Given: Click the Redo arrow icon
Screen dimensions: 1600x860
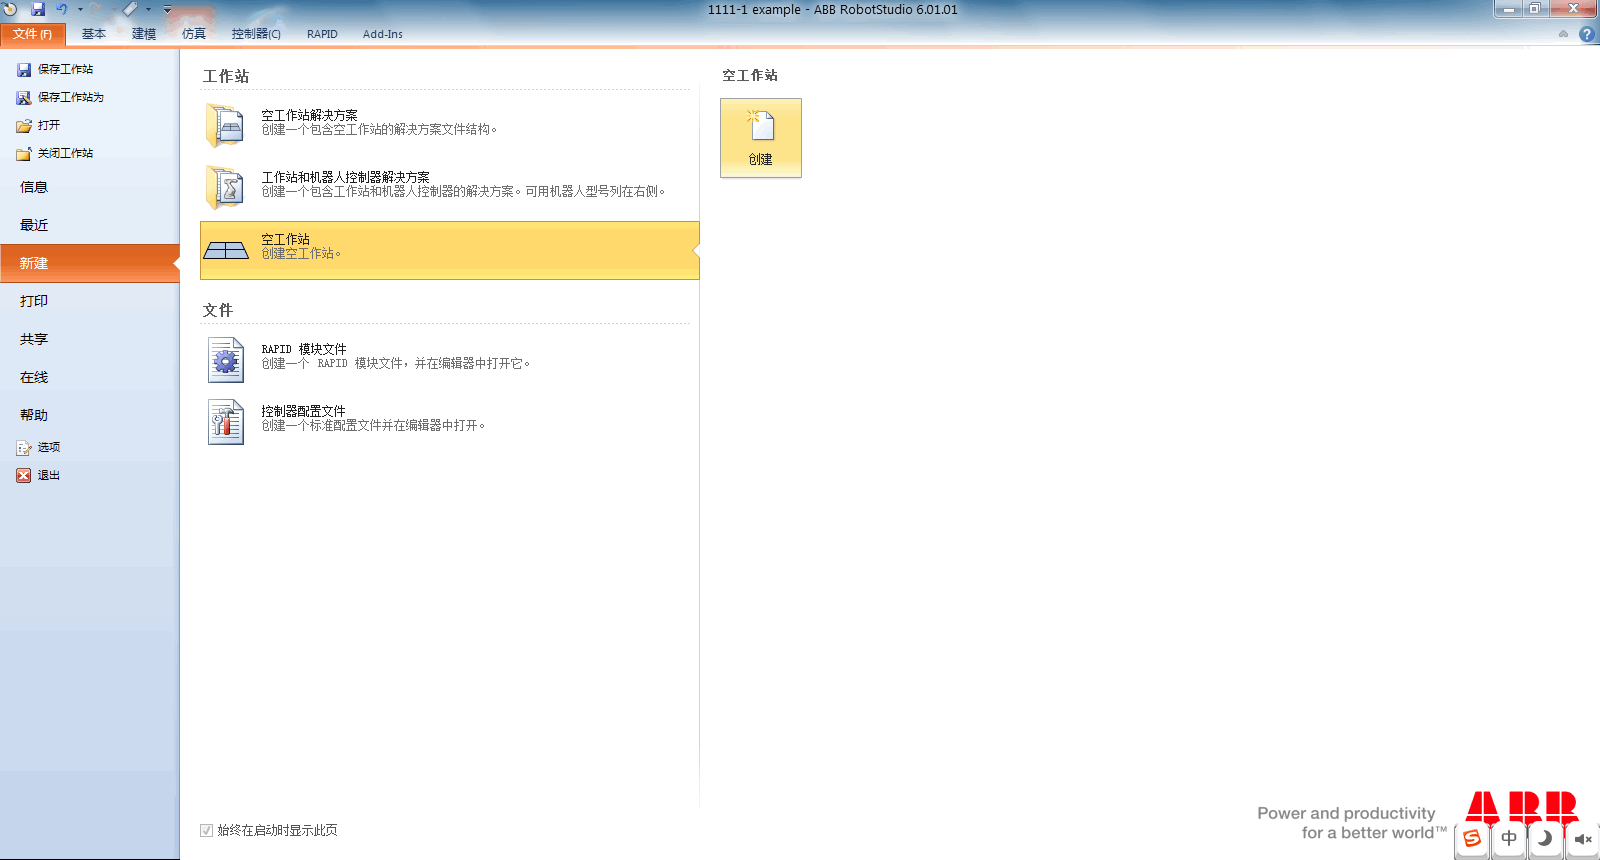Looking at the screenshot, I should click(x=96, y=9).
